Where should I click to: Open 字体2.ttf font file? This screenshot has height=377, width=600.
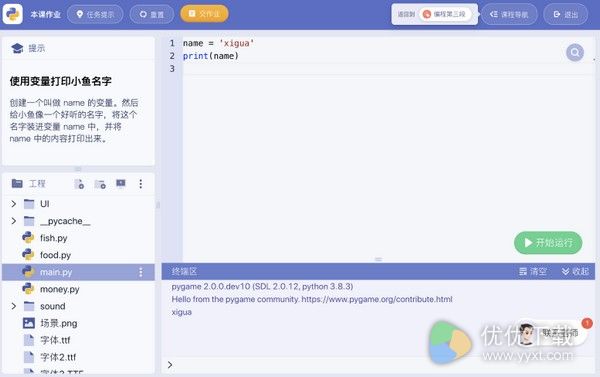tap(78, 357)
